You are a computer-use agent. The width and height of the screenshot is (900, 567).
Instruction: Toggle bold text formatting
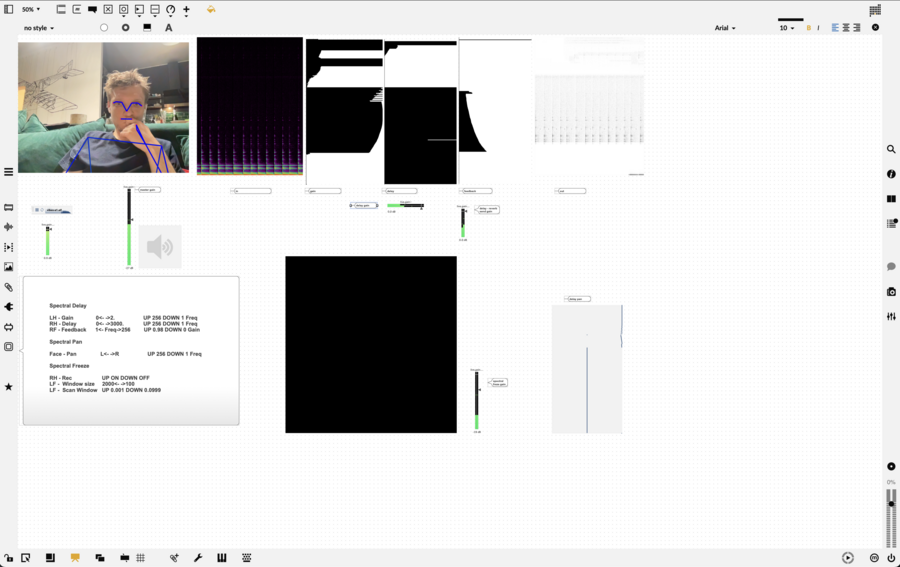click(x=809, y=28)
